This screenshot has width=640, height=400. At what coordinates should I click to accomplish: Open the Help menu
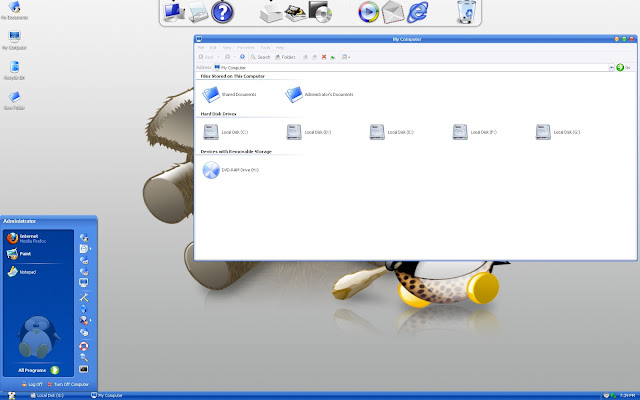click(x=280, y=48)
